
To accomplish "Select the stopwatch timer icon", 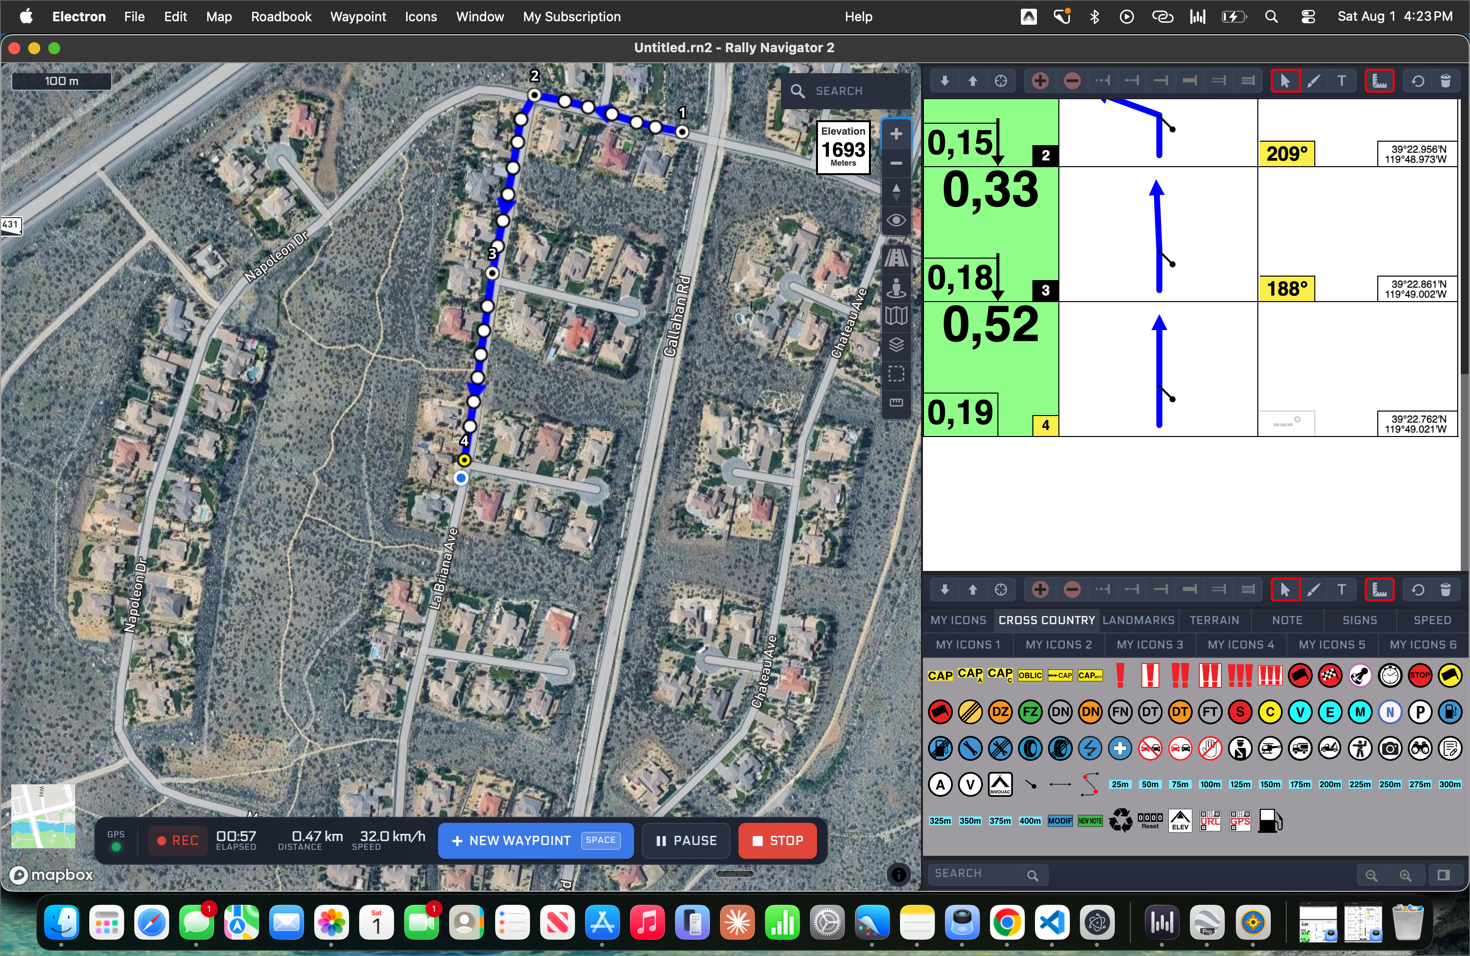I will coord(1390,676).
